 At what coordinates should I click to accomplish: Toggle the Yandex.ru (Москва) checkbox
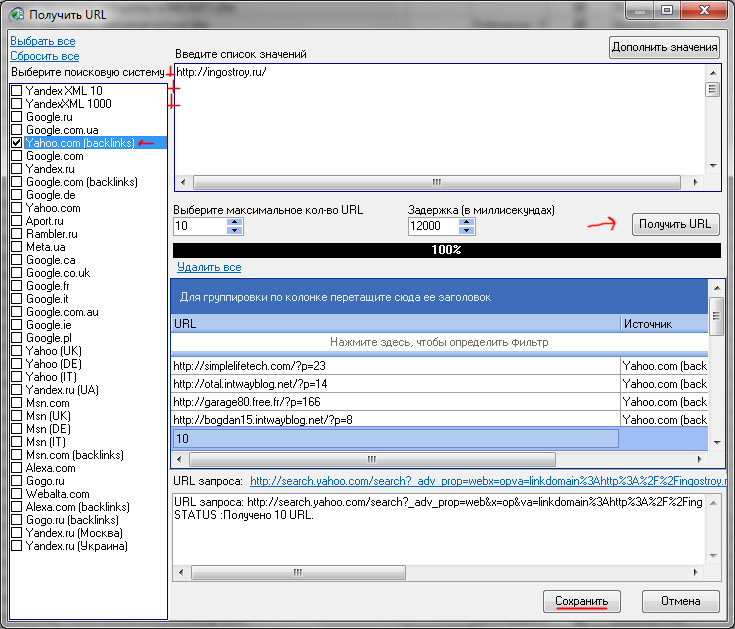click(x=17, y=533)
